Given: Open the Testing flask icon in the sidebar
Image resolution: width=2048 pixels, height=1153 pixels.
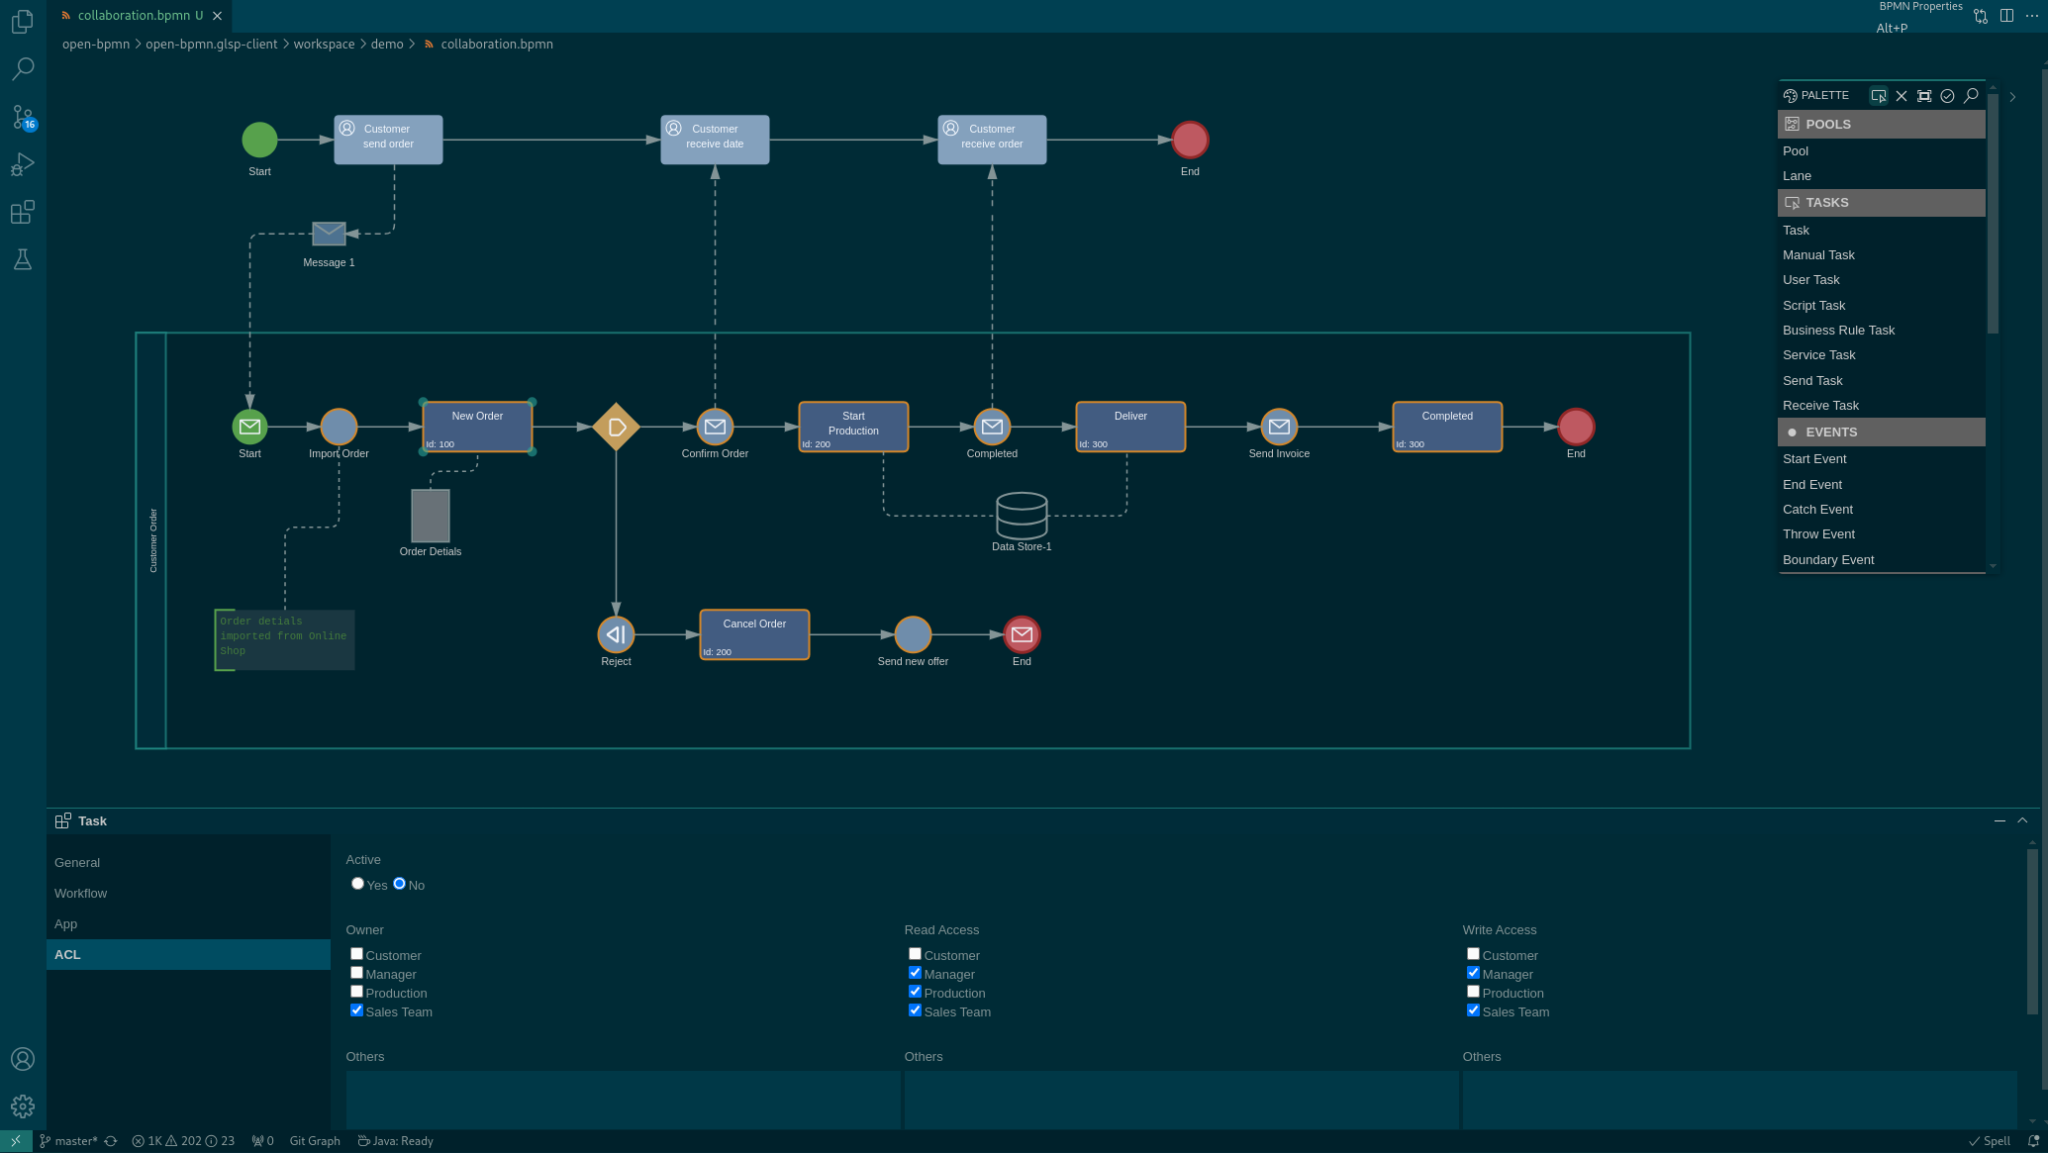Looking at the screenshot, I should pos(22,260).
